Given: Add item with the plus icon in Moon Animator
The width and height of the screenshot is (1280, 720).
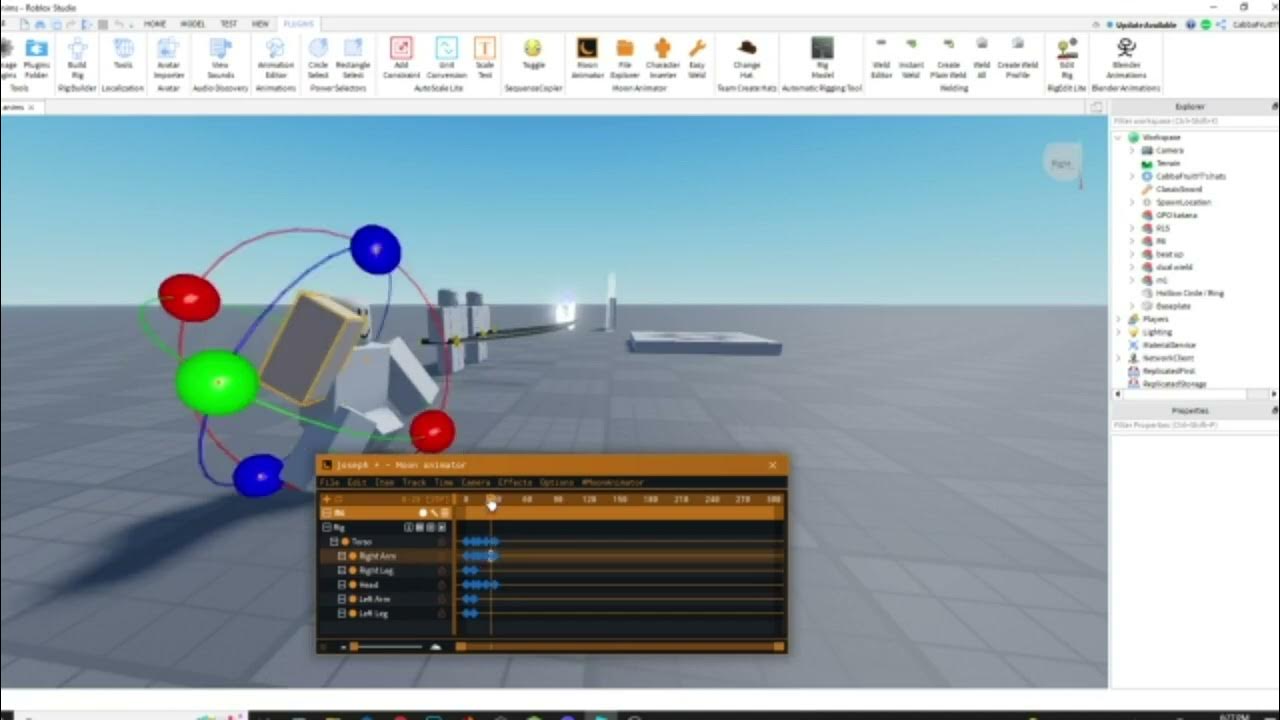Looking at the screenshot, I should click(326, 499).
